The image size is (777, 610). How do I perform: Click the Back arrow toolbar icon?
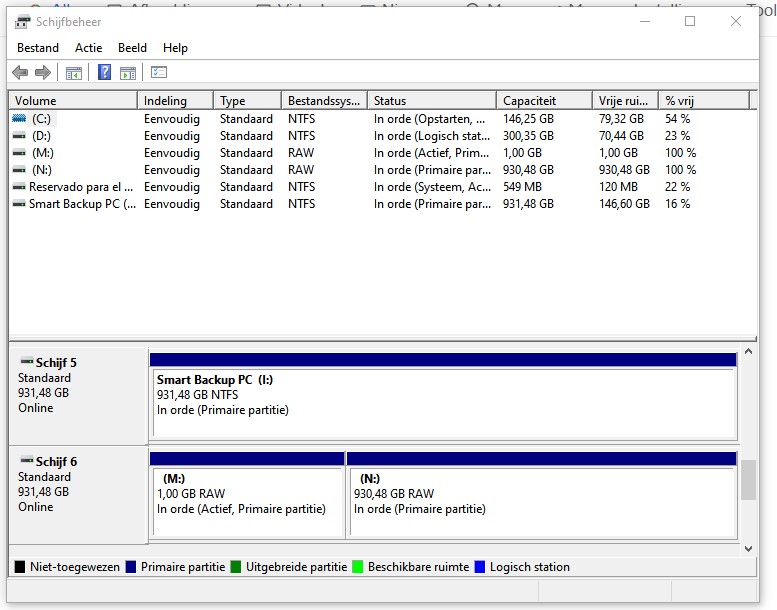[x=20, y=72]
